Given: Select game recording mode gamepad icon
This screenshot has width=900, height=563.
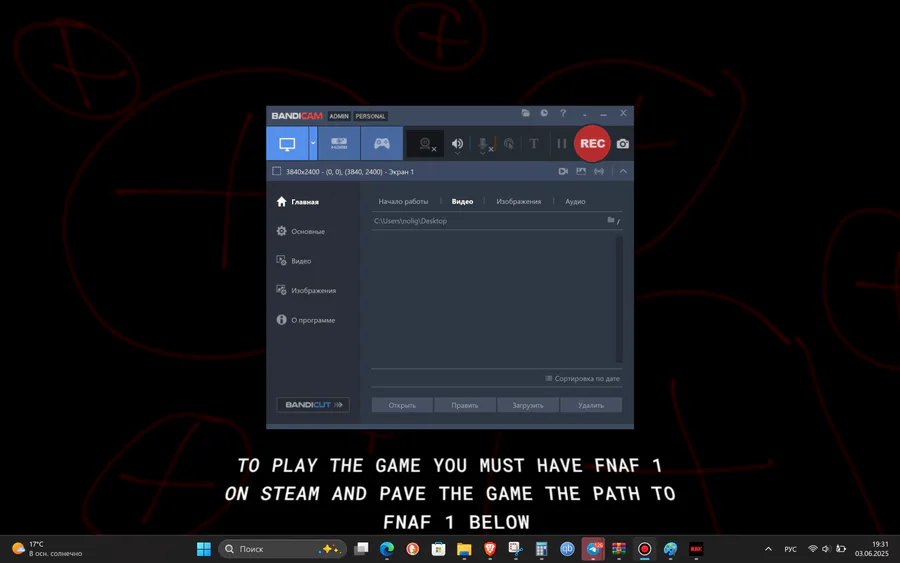Looking at the screenshot, I should click(x=382, y=143).
